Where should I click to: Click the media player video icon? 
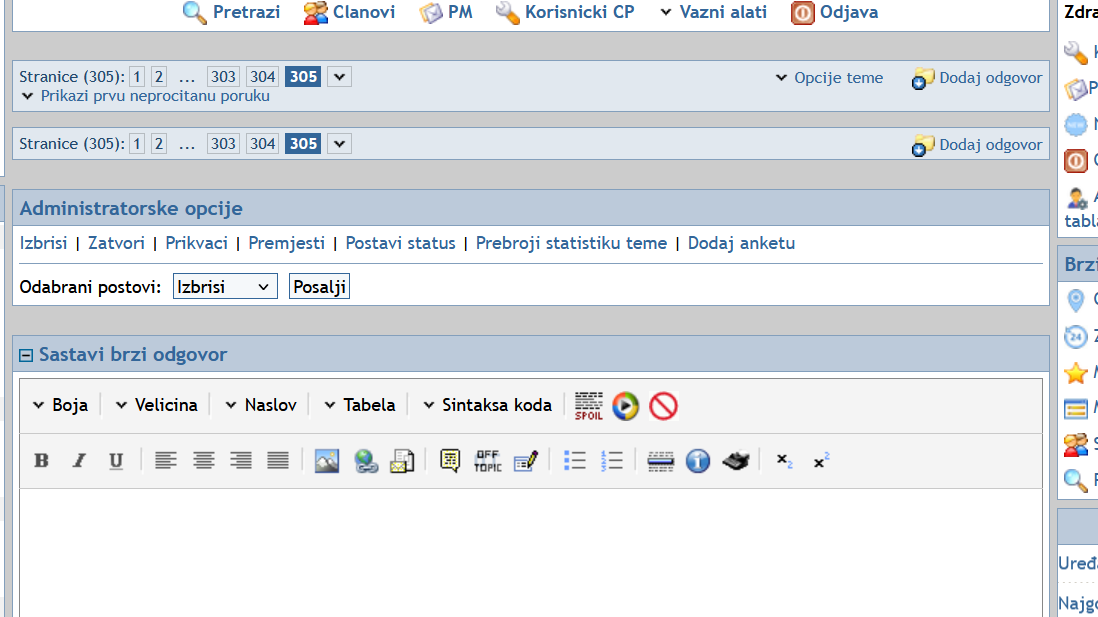(626, 405)
